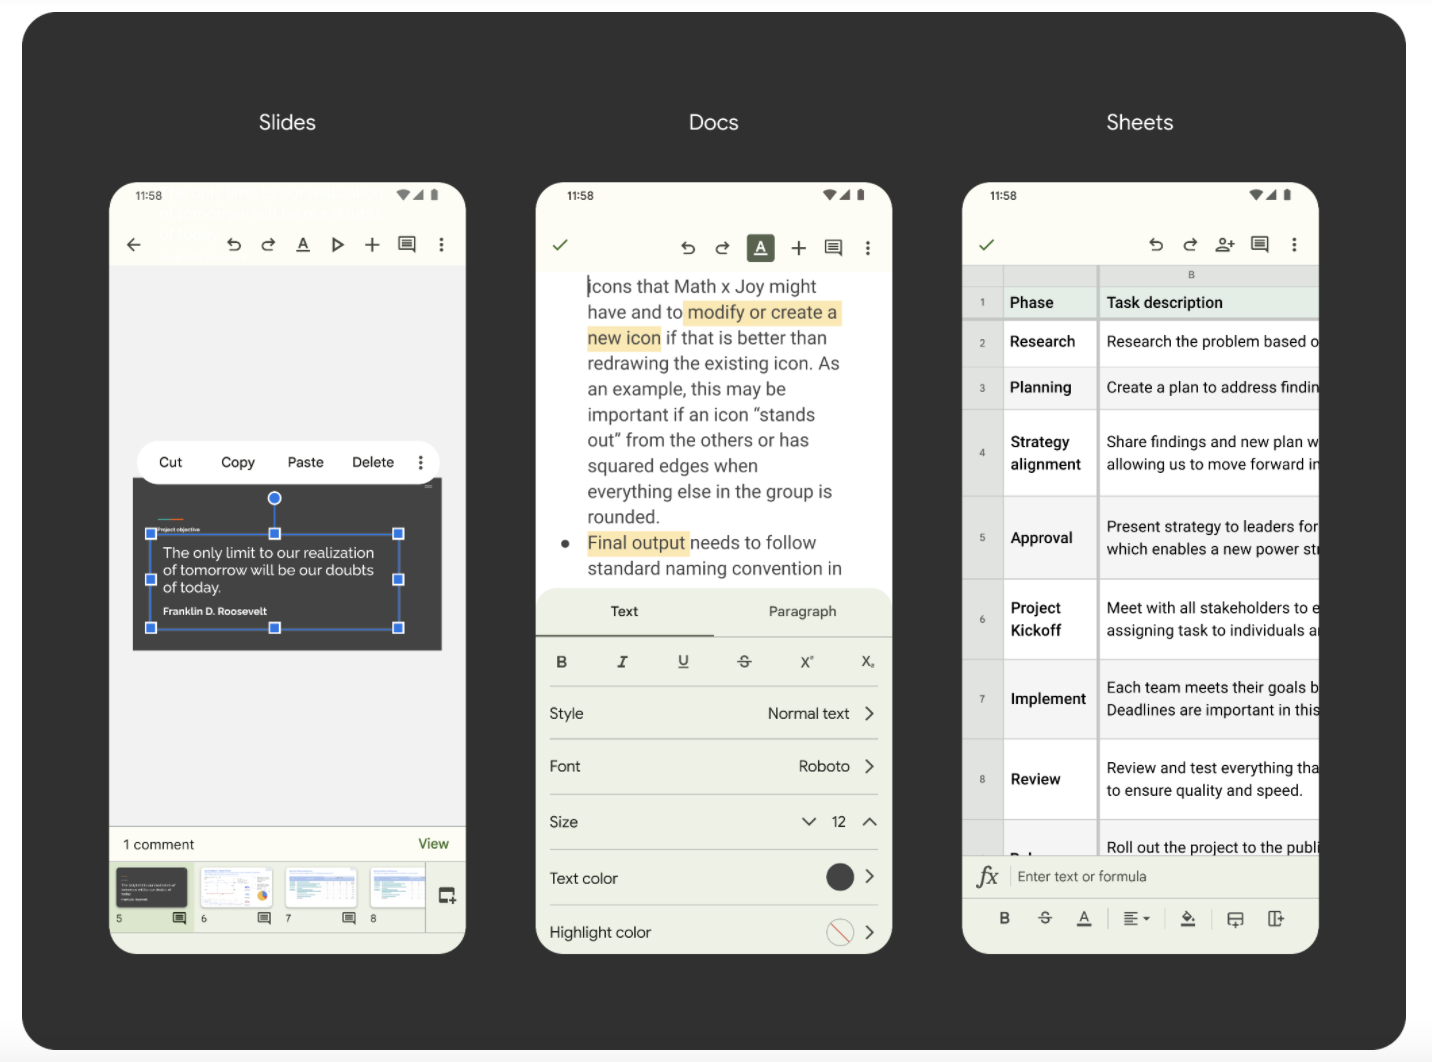Toggle underline formatting in Docs
This screenshot has height=1062, width=1432.
tap(683, 661)
